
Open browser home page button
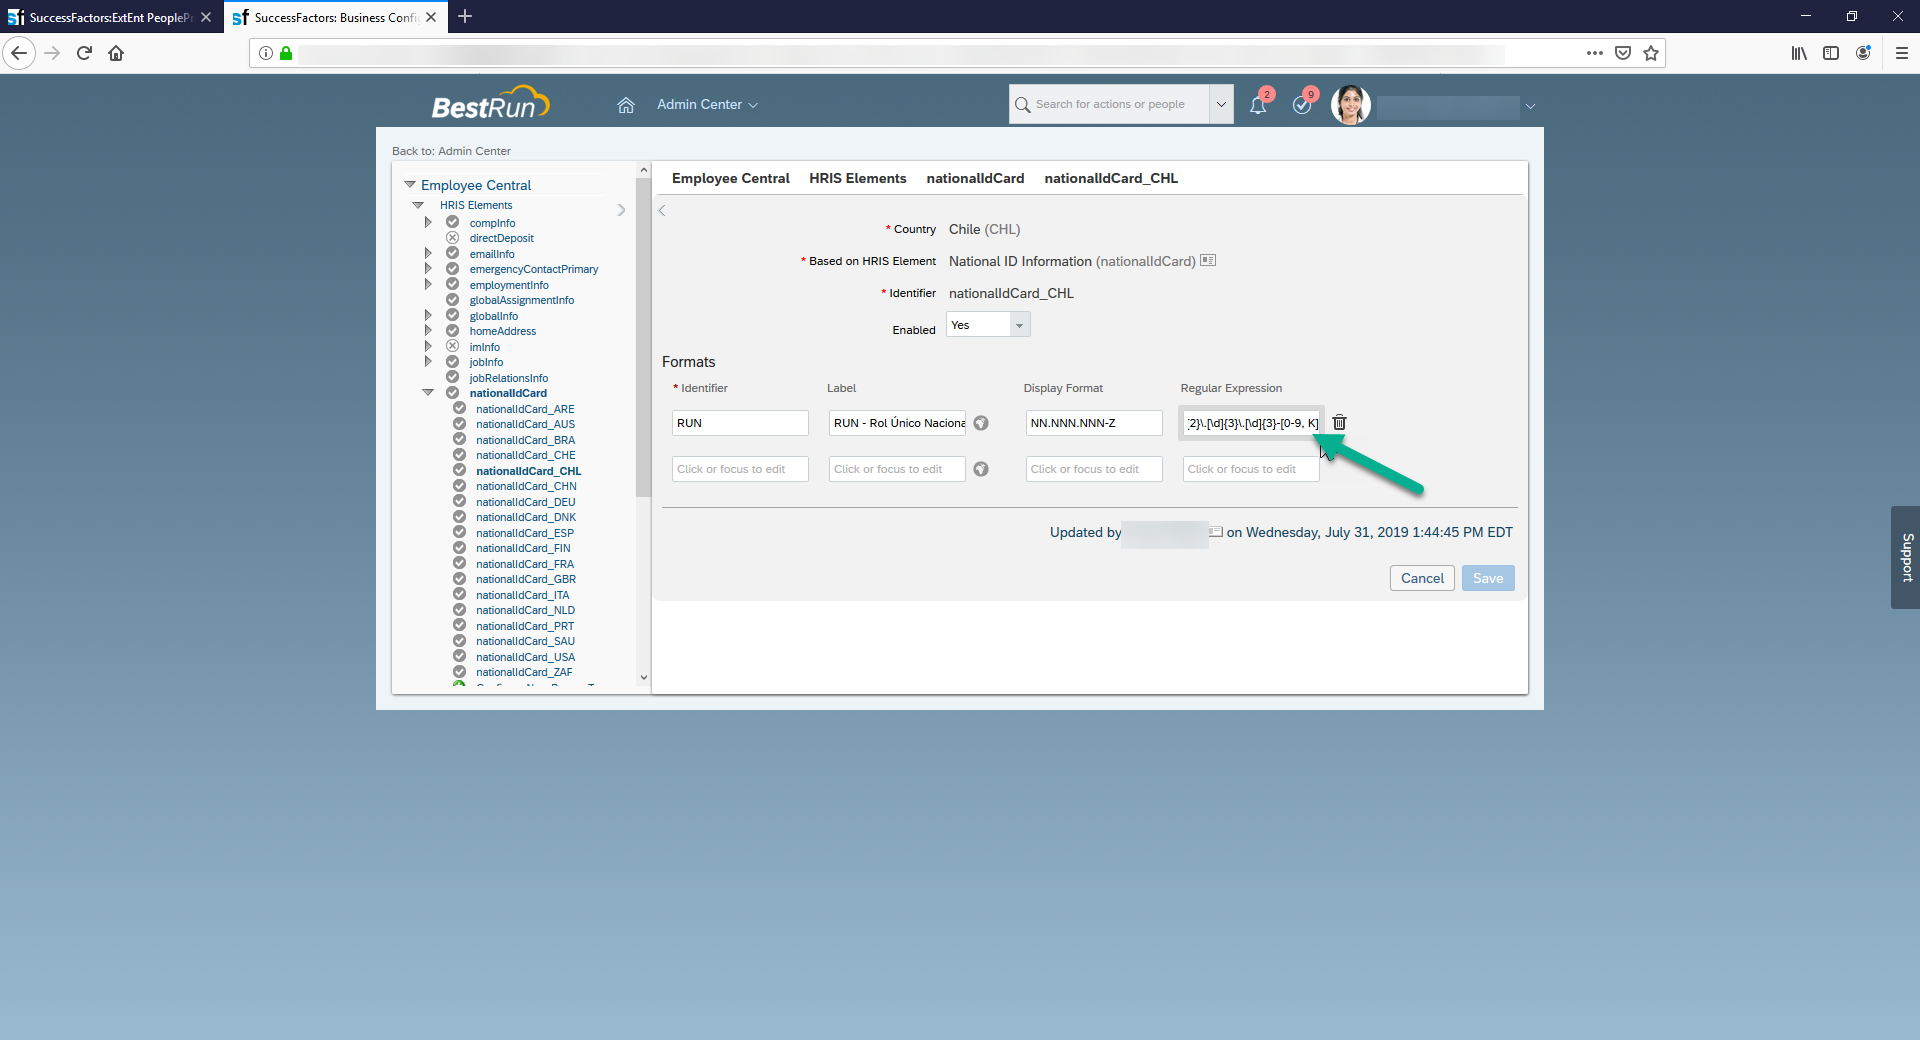click(116, 53)
